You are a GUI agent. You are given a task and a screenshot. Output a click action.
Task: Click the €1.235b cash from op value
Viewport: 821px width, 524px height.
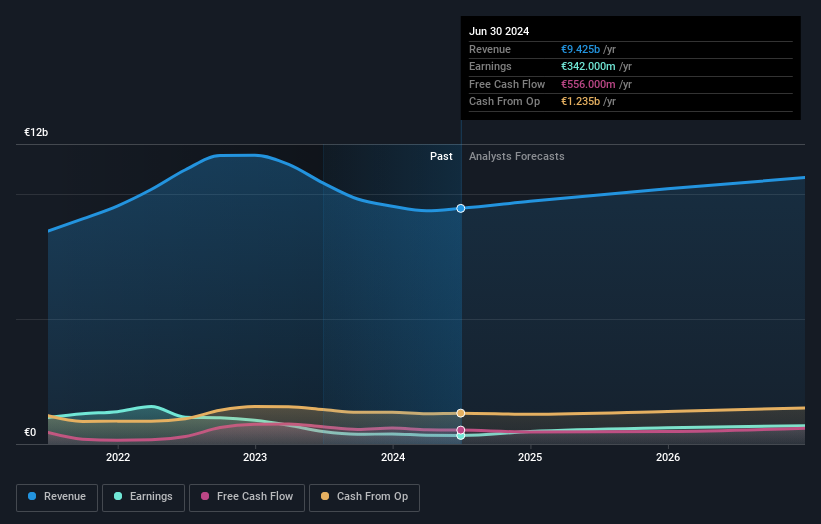pos(581,102)
